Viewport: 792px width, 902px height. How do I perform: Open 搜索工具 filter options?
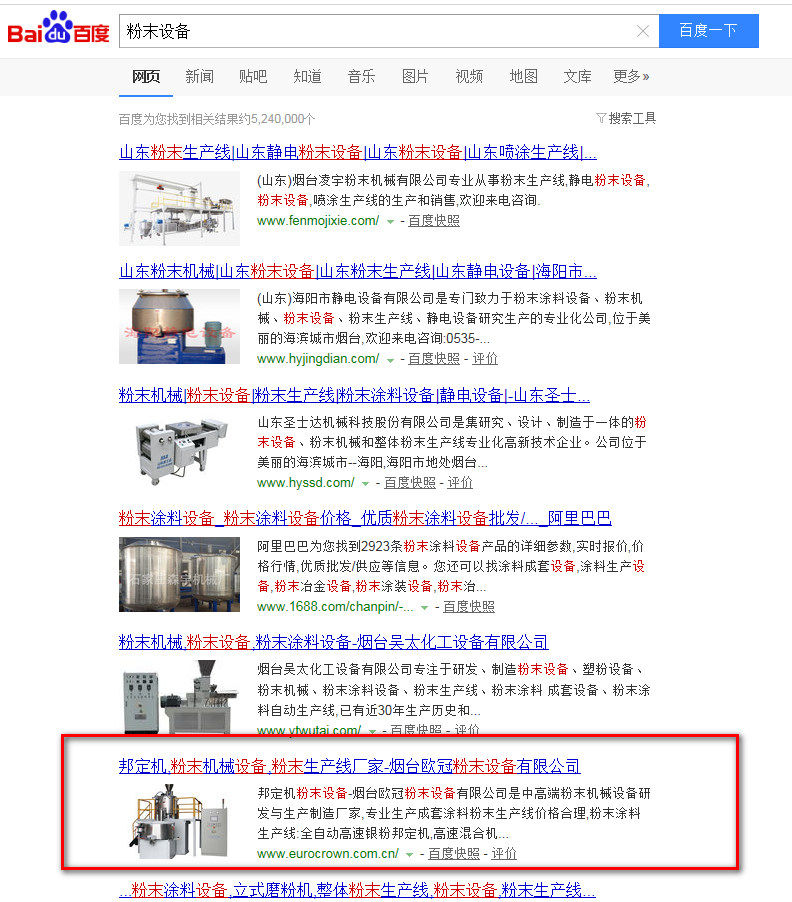pyautogui.click(x=626, y=119)
